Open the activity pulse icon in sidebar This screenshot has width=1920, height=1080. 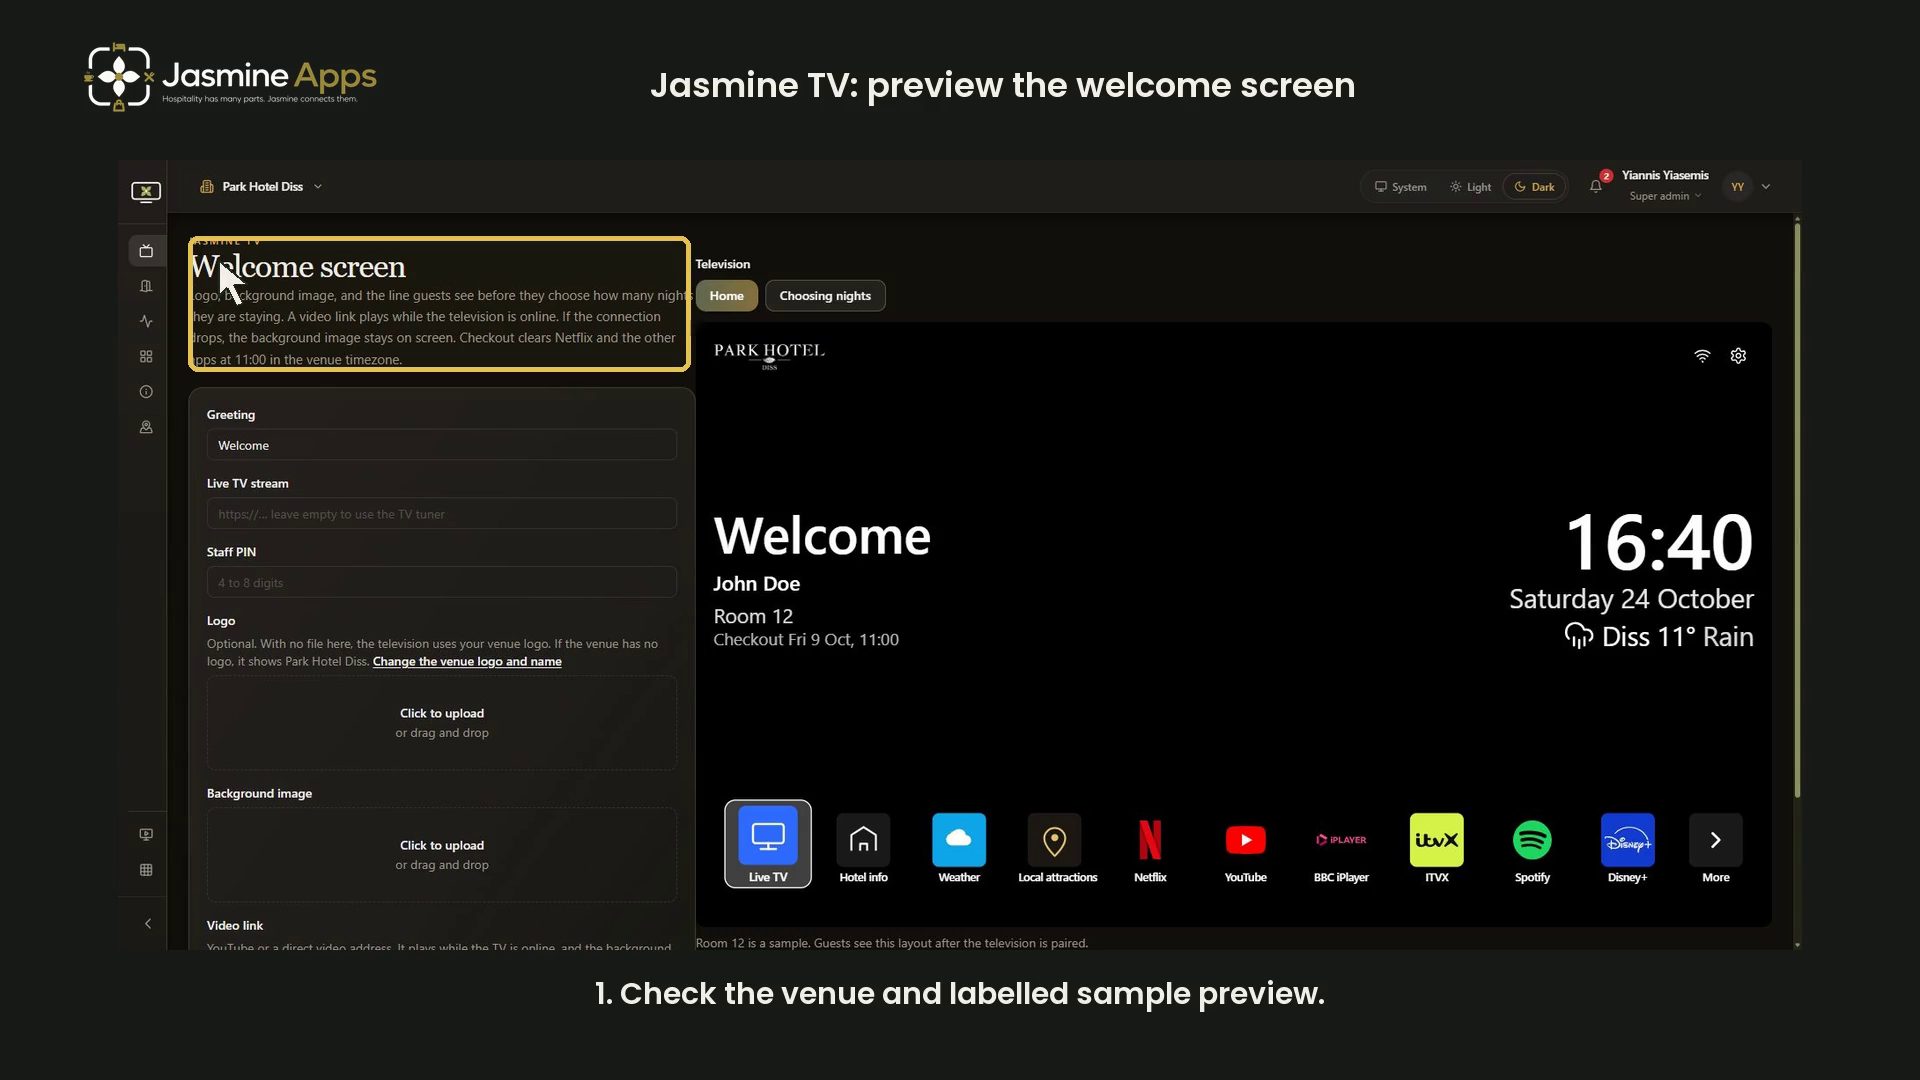146,321
